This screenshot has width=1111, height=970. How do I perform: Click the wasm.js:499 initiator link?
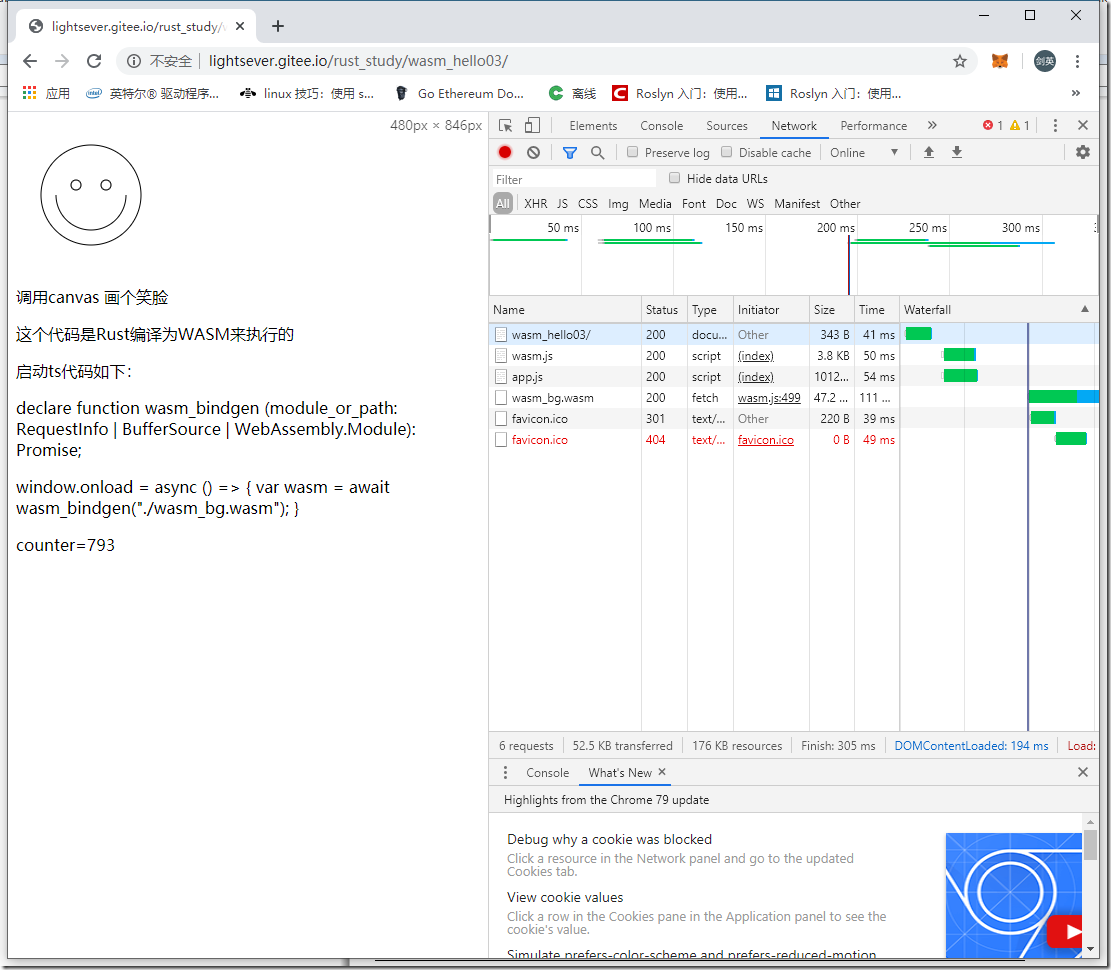tap(768, 397)
